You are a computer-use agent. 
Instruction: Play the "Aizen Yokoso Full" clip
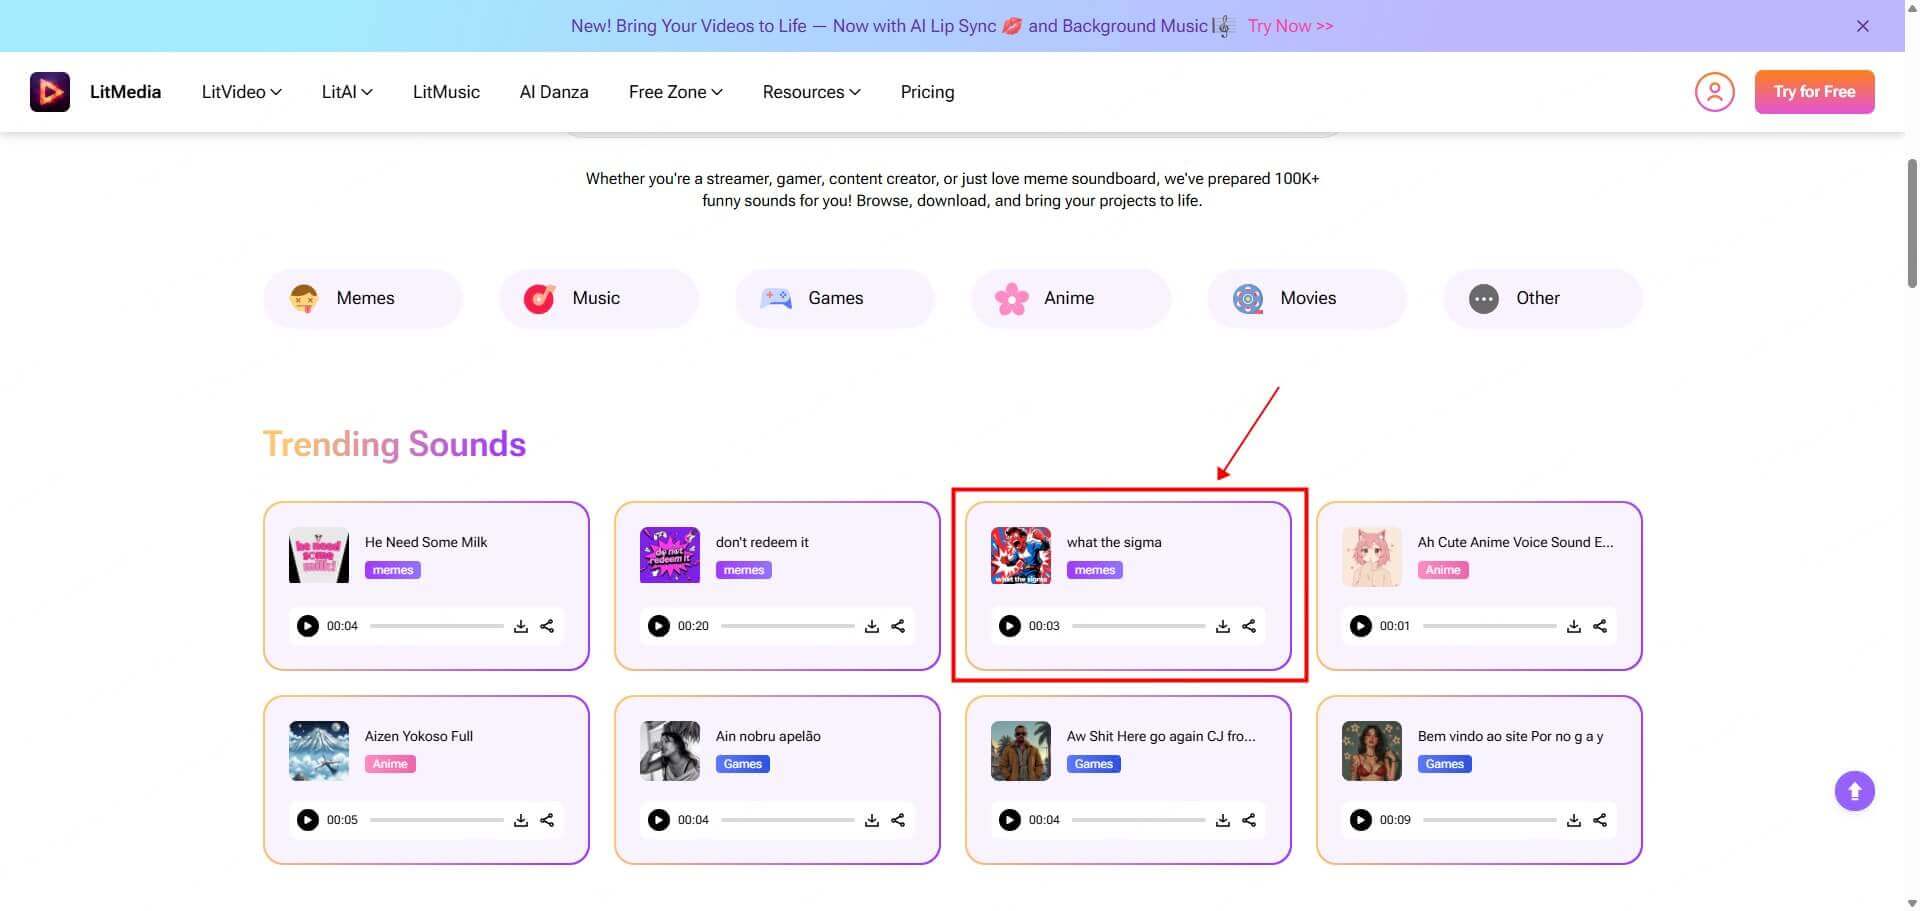point(307,819)
